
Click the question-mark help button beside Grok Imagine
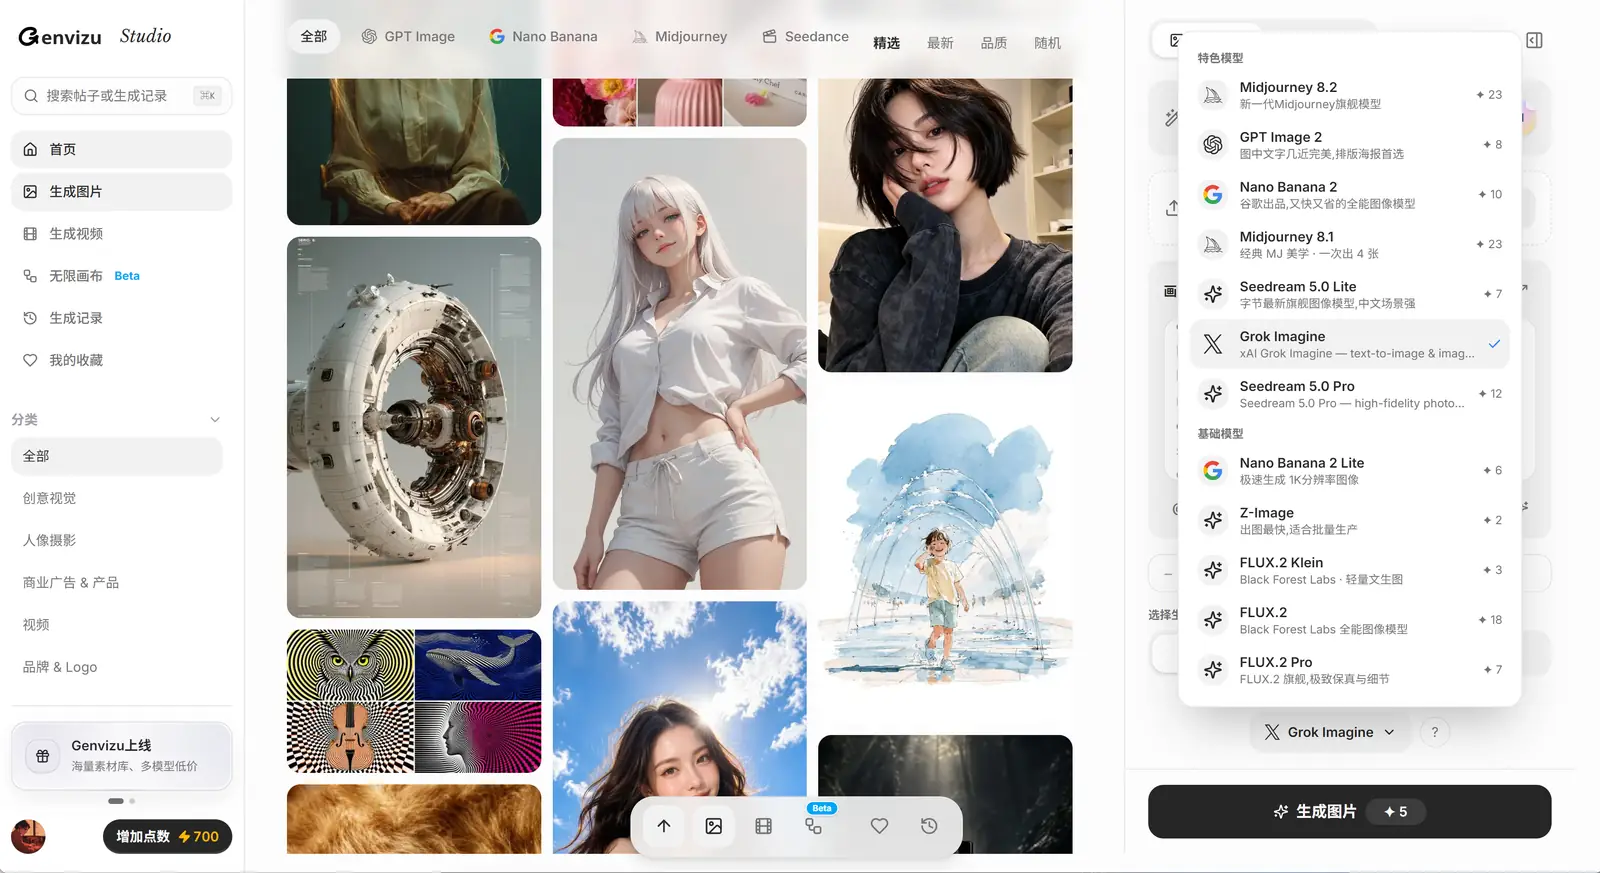(x=1435, y=732)
